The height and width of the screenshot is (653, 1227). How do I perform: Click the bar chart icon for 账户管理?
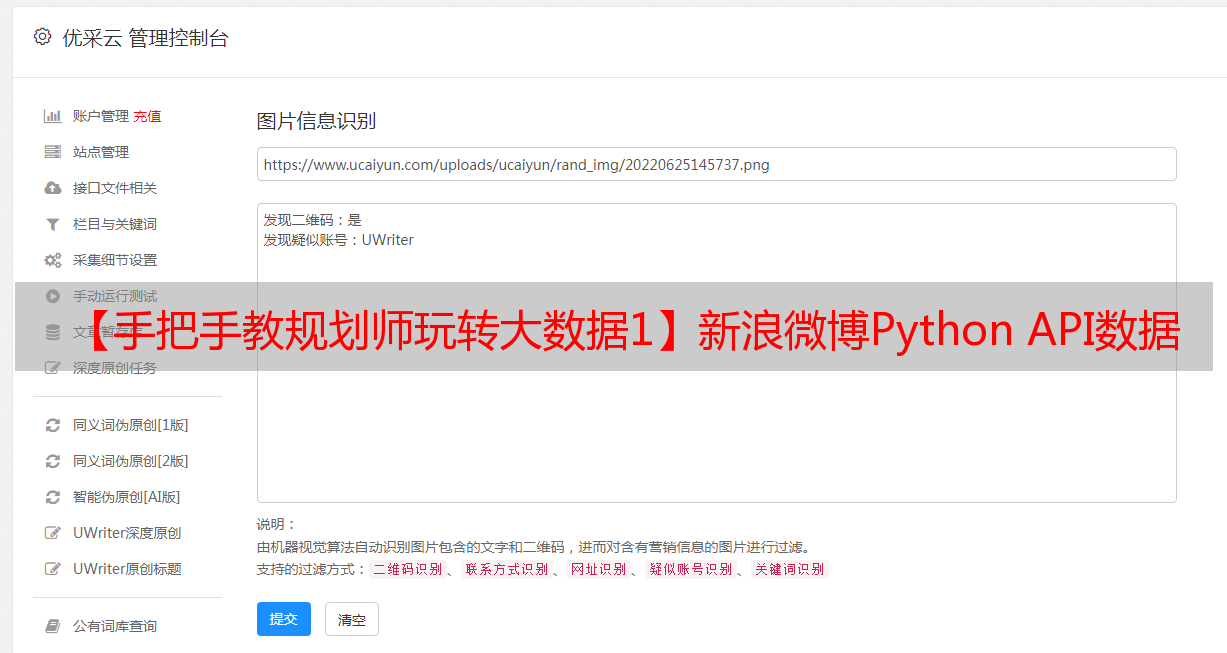pos(53,116)
